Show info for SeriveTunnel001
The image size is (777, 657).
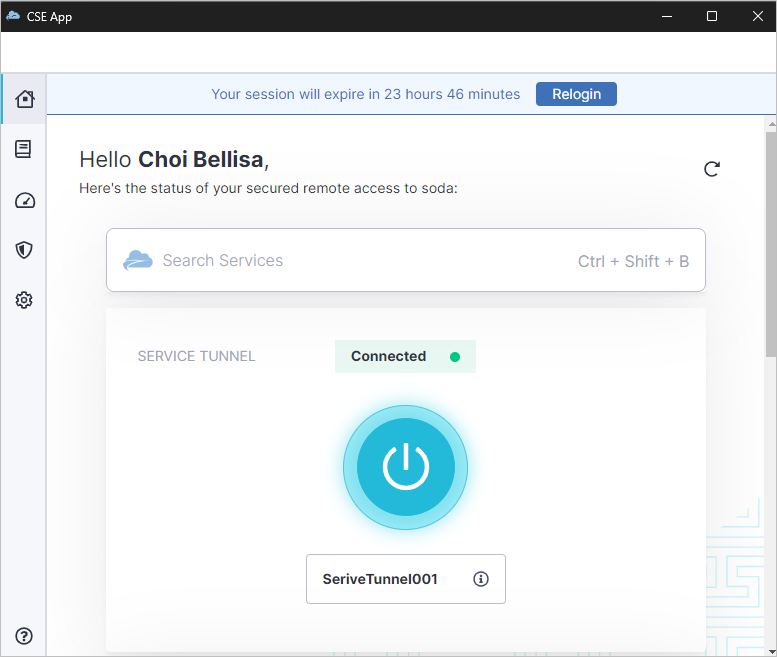point(481,579)
